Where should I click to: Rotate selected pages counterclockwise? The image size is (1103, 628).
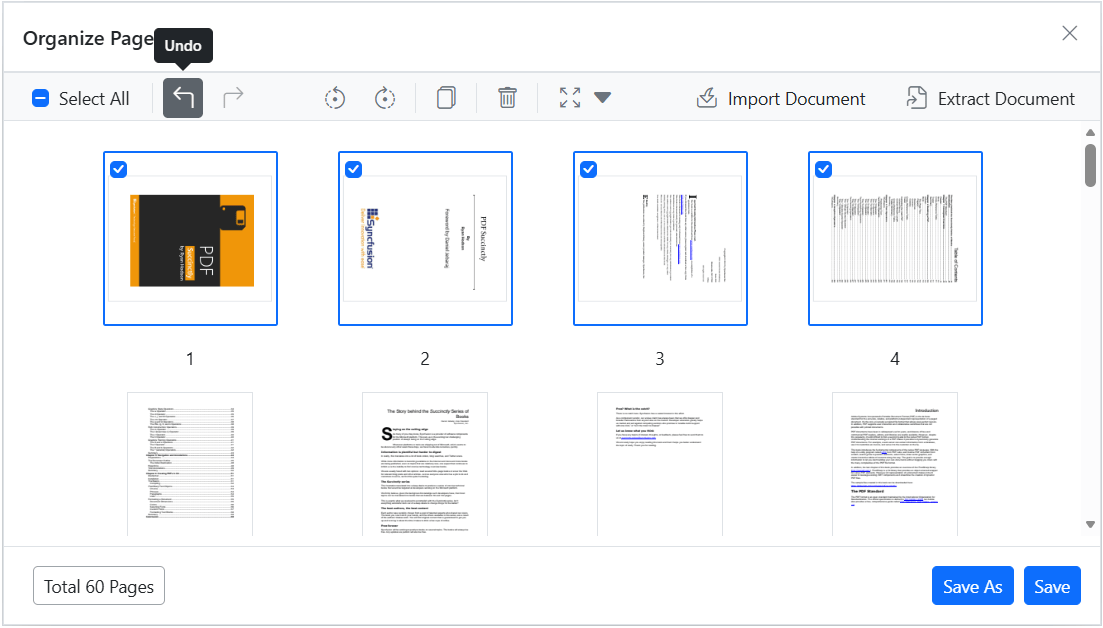[335, 98]
